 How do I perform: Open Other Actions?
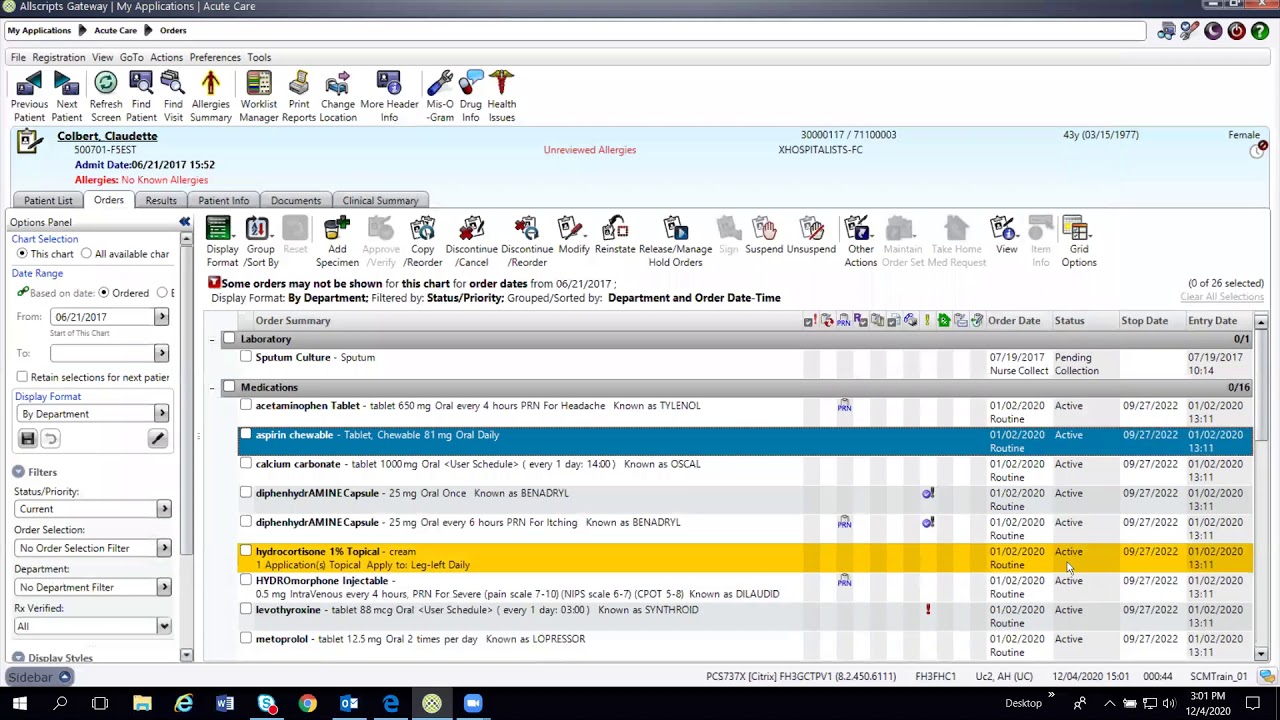860,241
